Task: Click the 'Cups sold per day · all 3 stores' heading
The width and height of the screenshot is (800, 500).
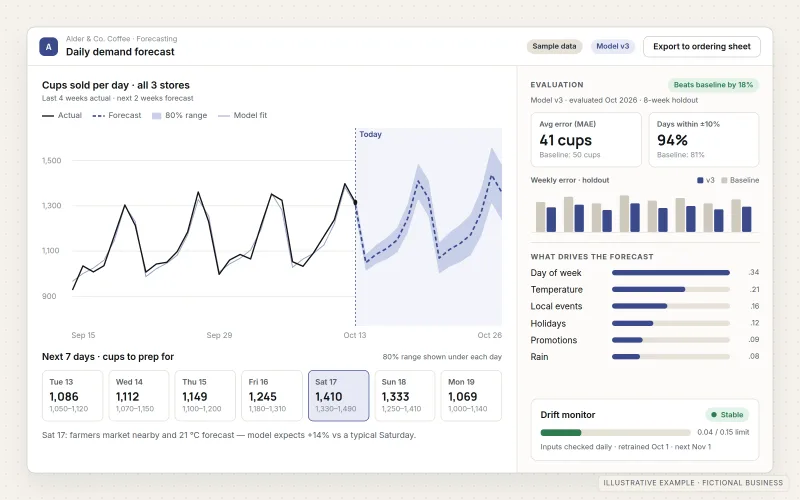Action: click(x=116, y=85)
